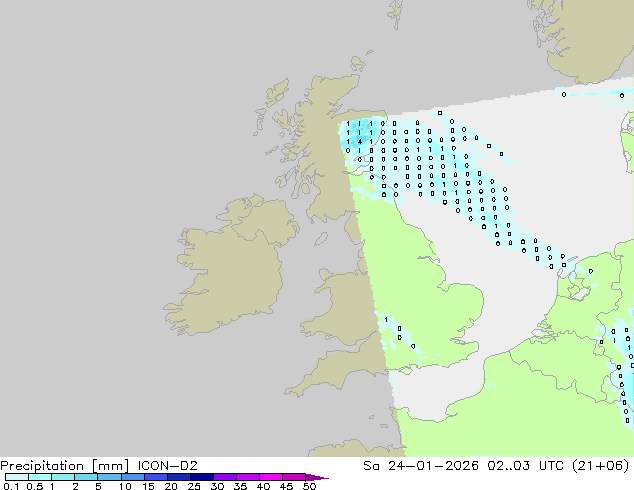Click the "24-01-2026" date text
This screenshot has height=490, width=634.
click(x=433, y=466)
